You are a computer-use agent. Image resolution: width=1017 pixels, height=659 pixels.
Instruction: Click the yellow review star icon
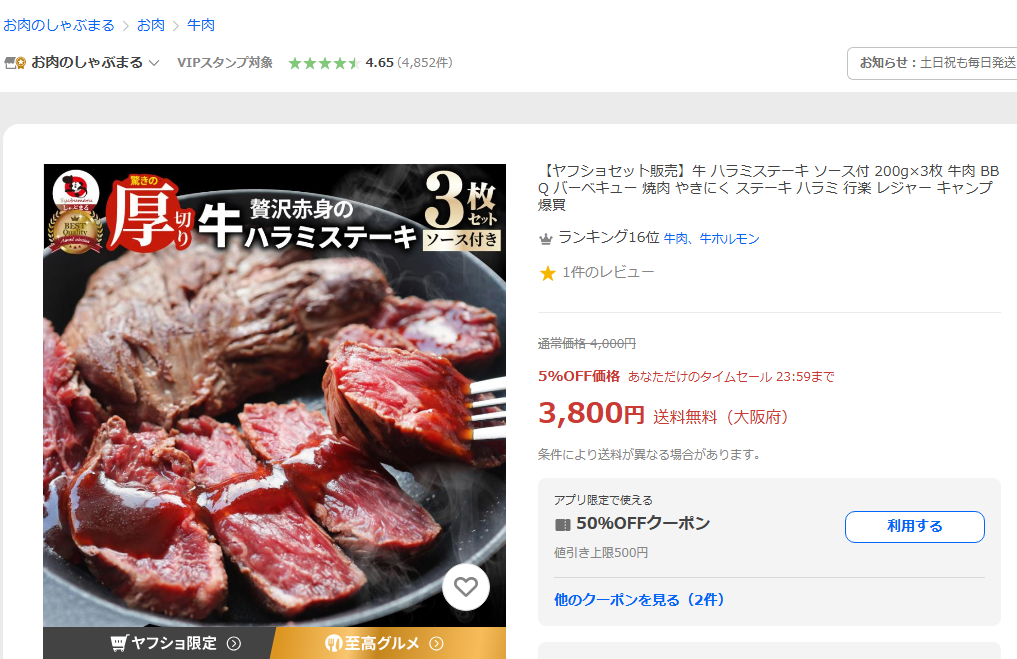547,273
